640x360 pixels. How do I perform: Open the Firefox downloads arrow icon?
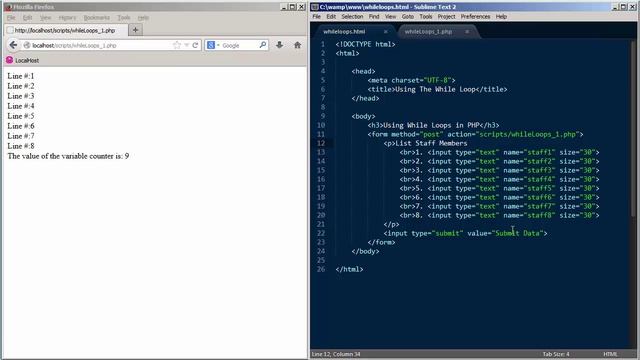click(279, 45)
